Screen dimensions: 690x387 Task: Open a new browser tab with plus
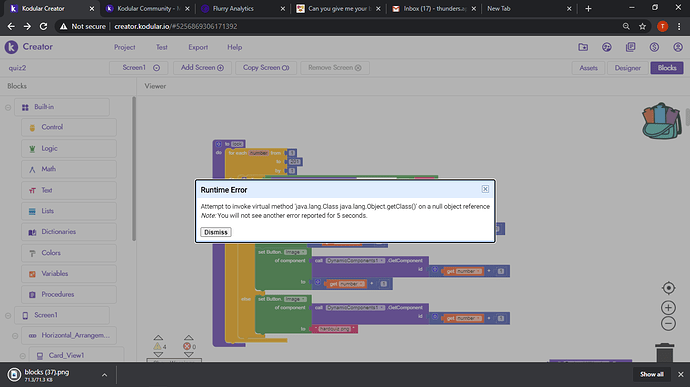[x=588, y=8]
